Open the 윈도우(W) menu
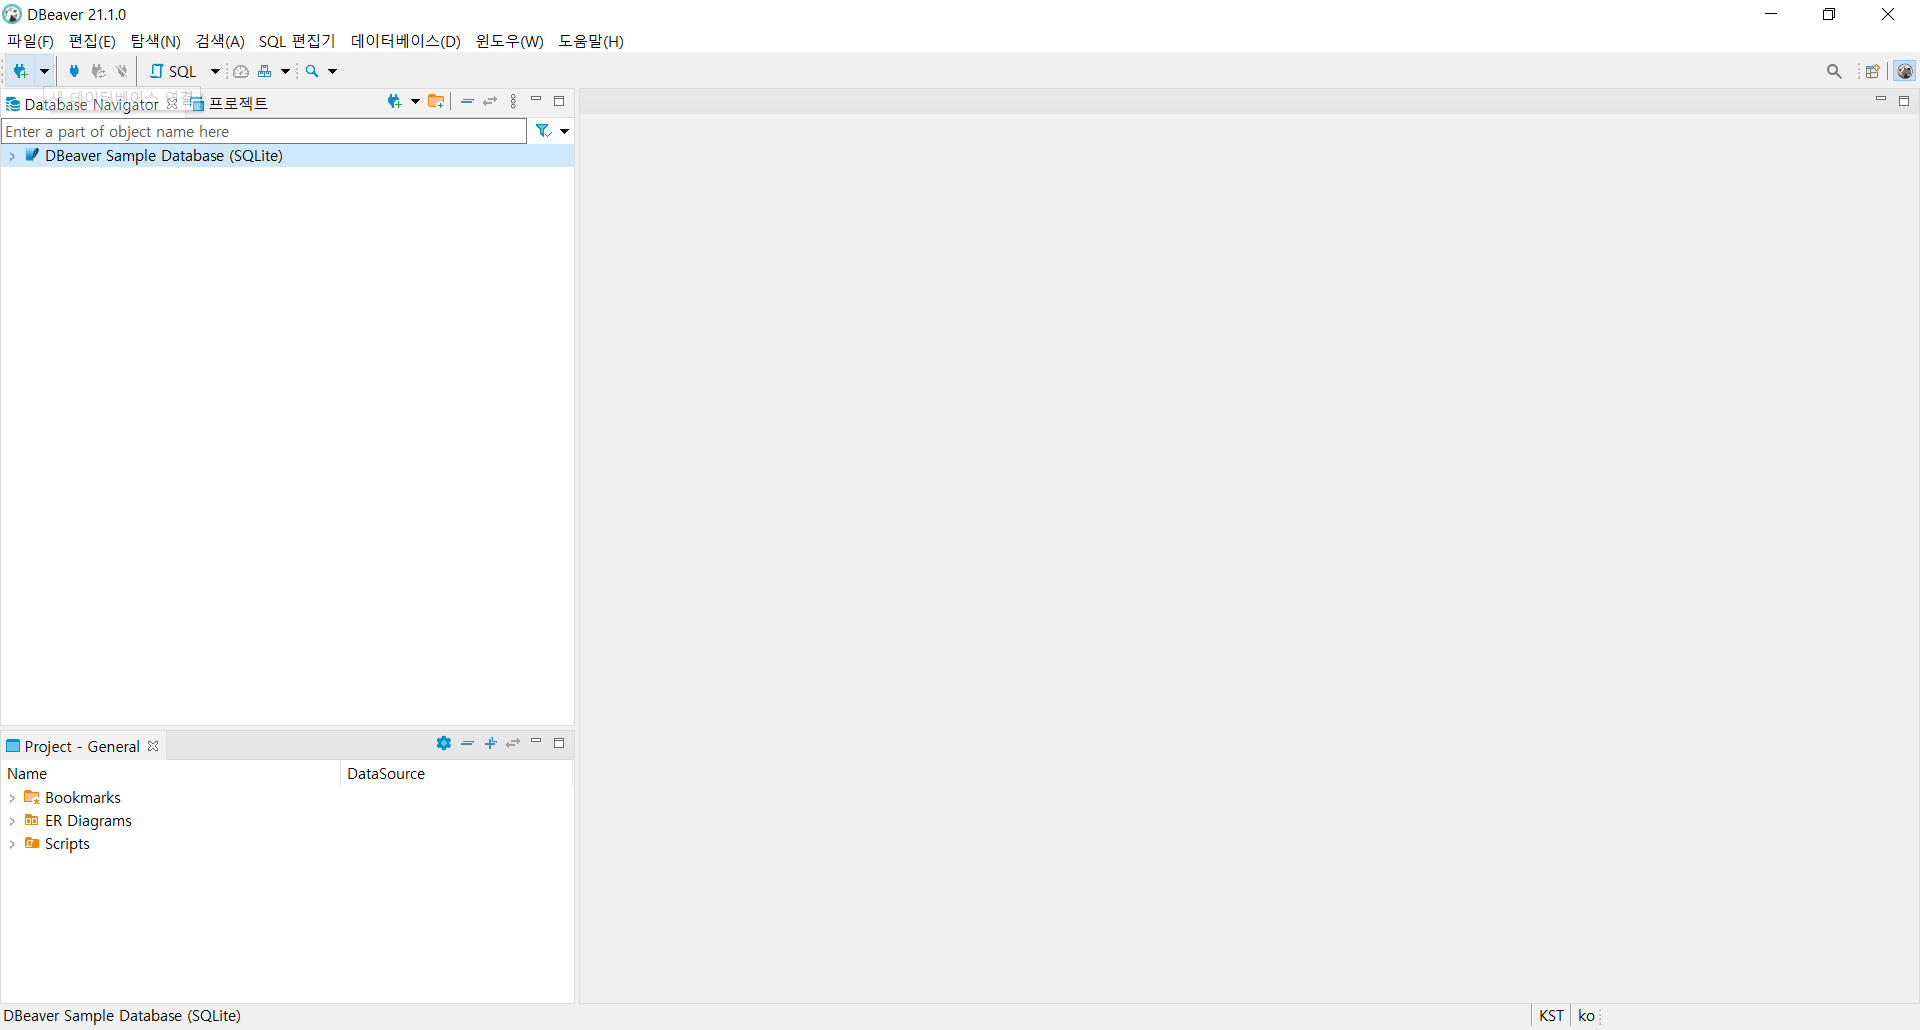 click(x=509, y=41)
